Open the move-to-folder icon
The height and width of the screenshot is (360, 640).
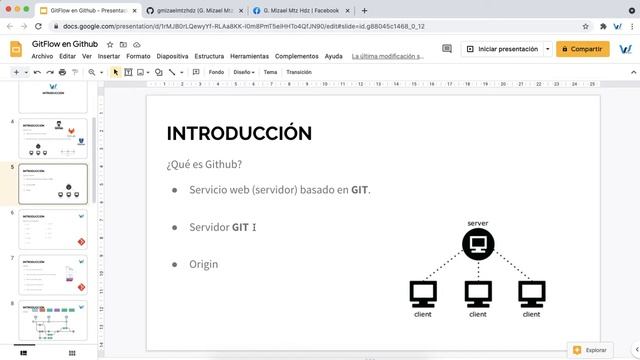tap(123, 44)
